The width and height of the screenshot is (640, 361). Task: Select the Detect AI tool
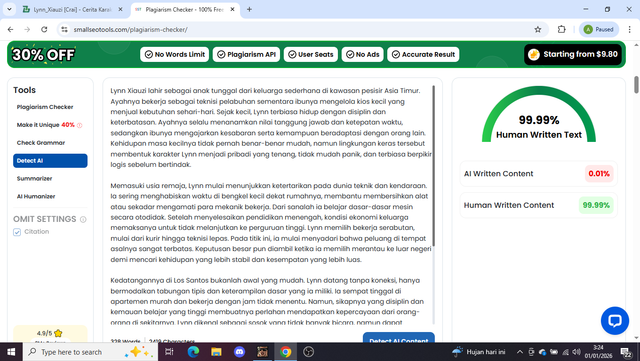click(x=50, y=160)
